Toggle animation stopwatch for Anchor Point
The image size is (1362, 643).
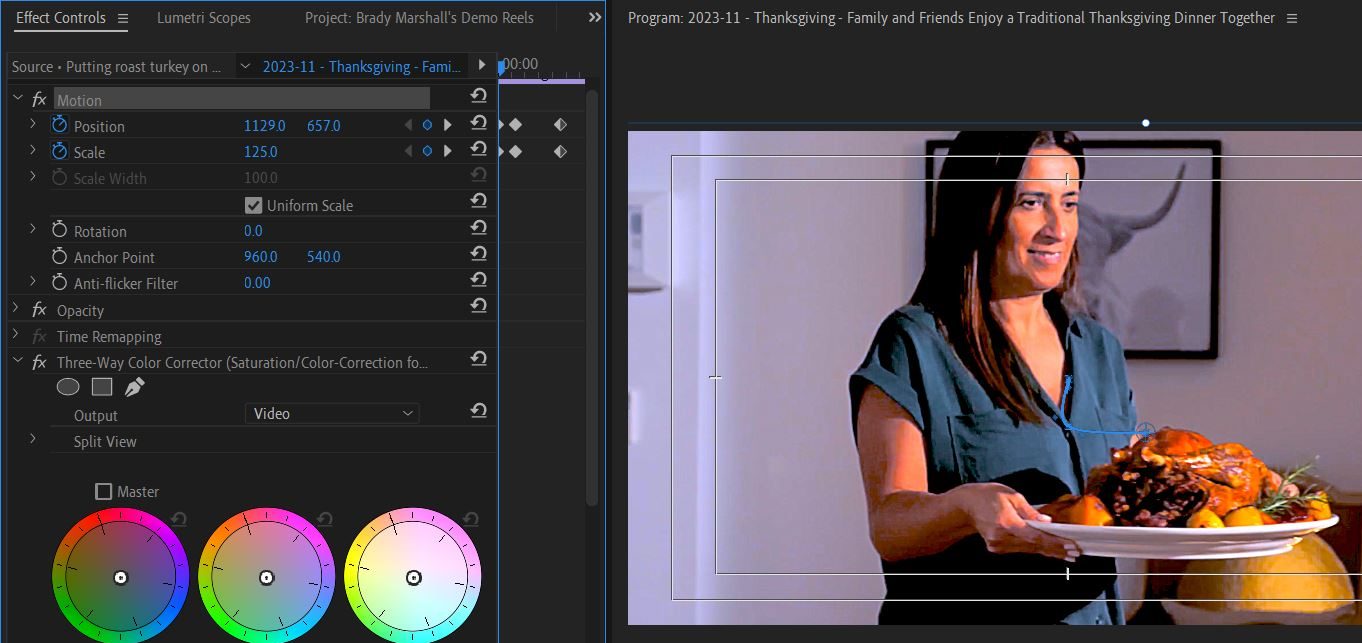pyautogui.click(x=59, y=256)
